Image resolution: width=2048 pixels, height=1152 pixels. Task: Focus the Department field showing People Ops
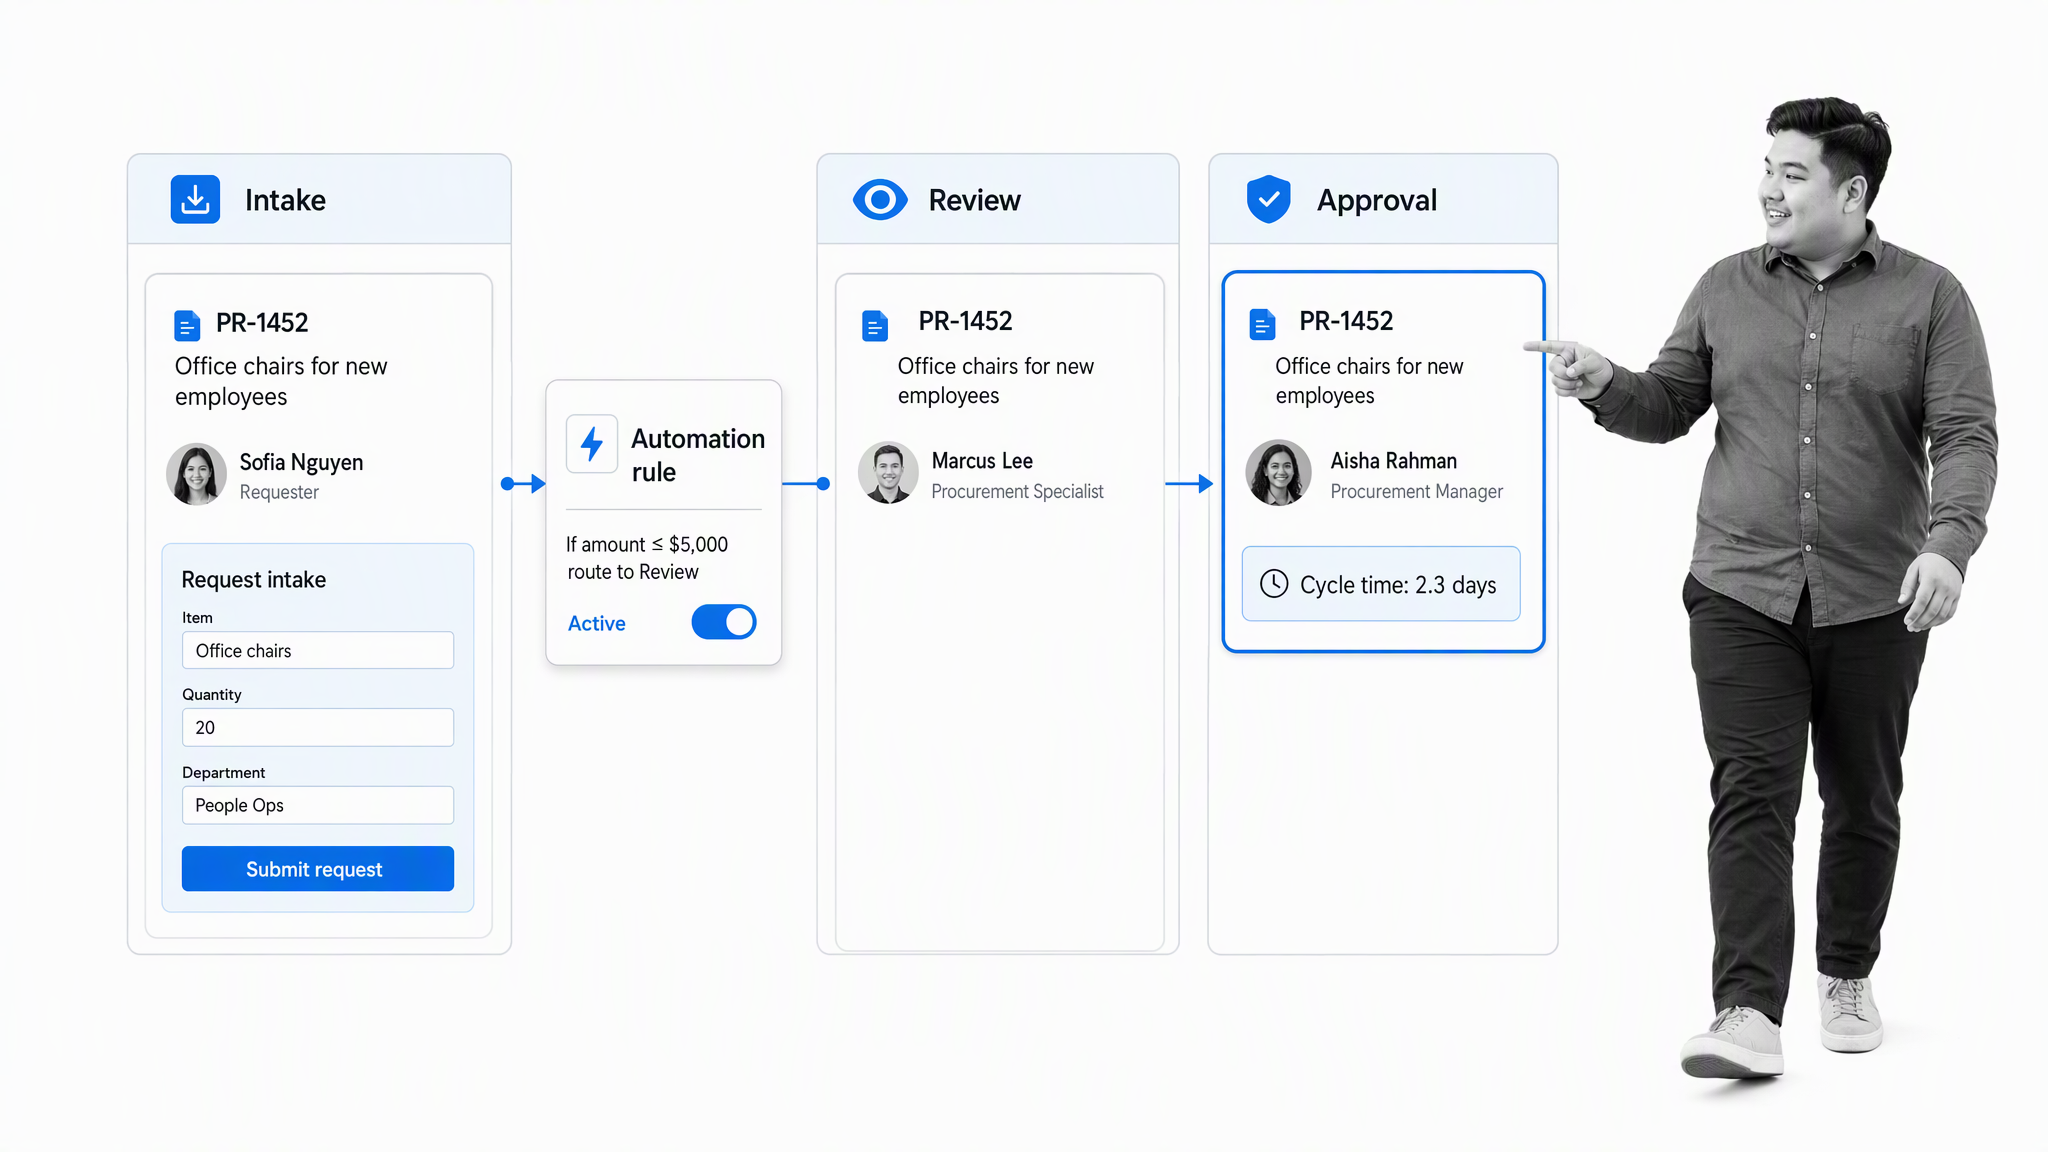click(318, 806)
